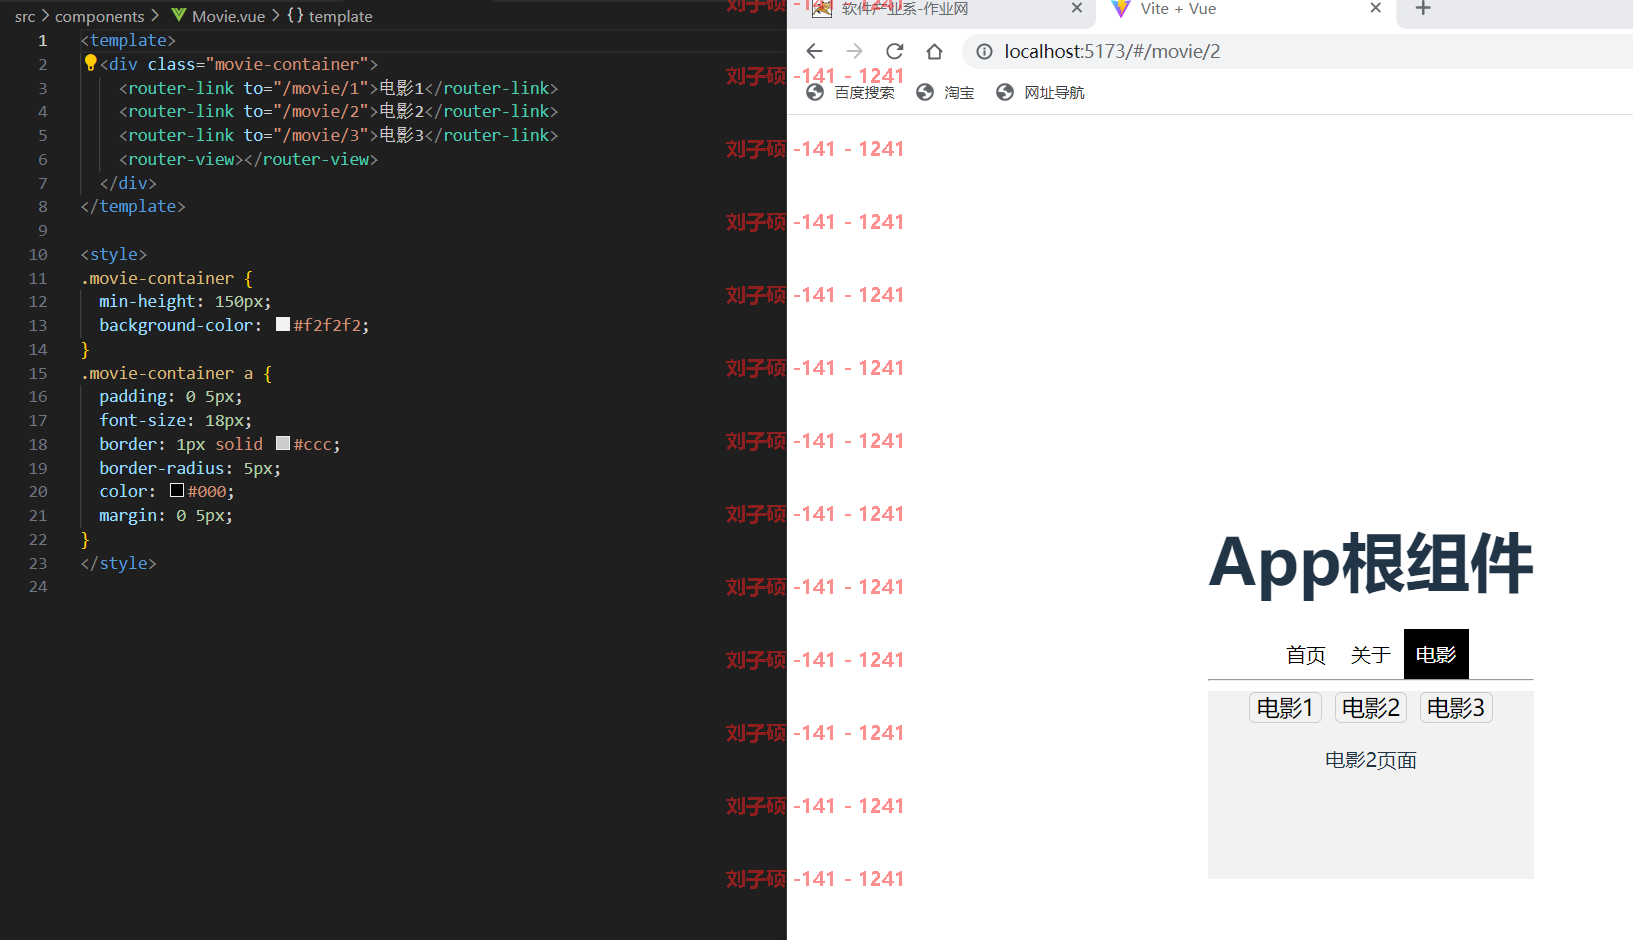Screen dimensions: 1633x940
Task: Click the lightbulb quick-fix icon in the editor
Action: pyautogui.click(x=90, y=63)
